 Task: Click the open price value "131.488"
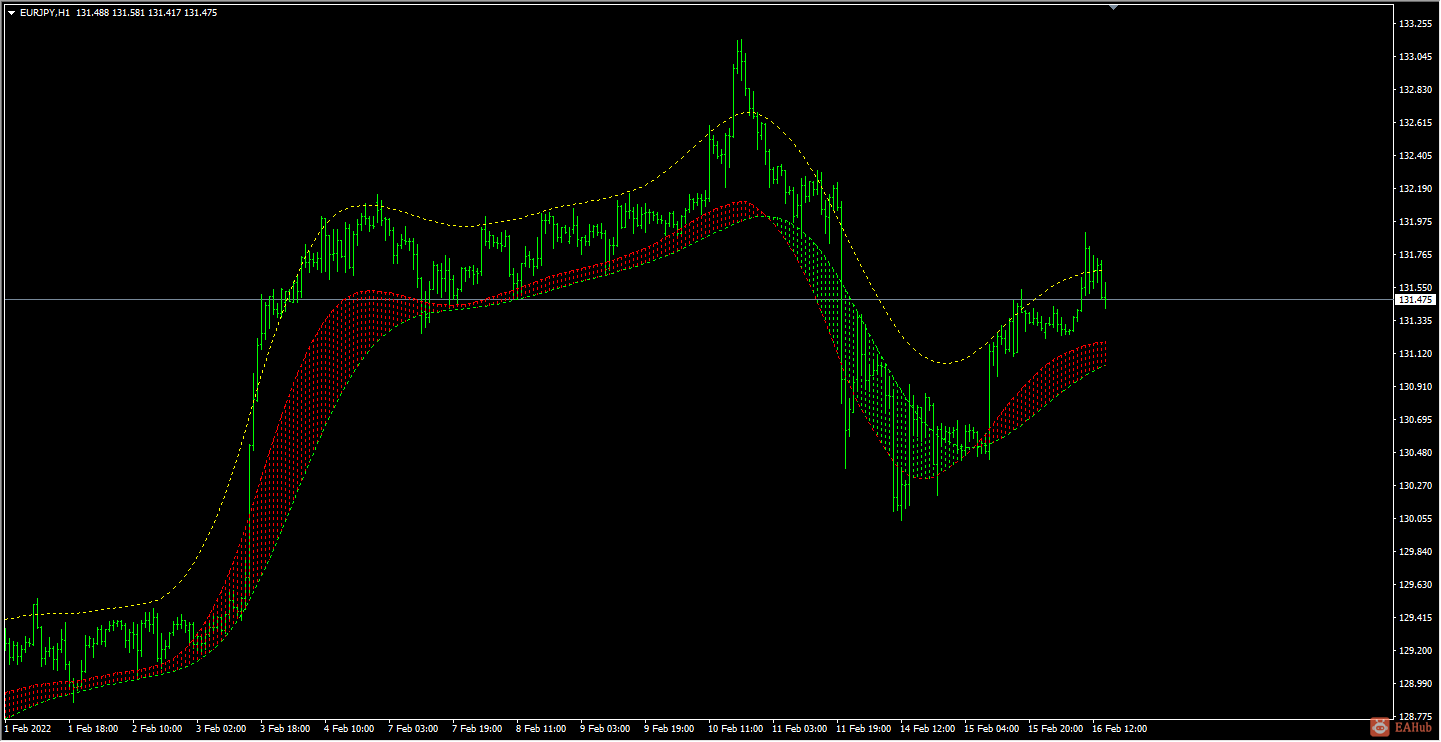click(92, 13)
